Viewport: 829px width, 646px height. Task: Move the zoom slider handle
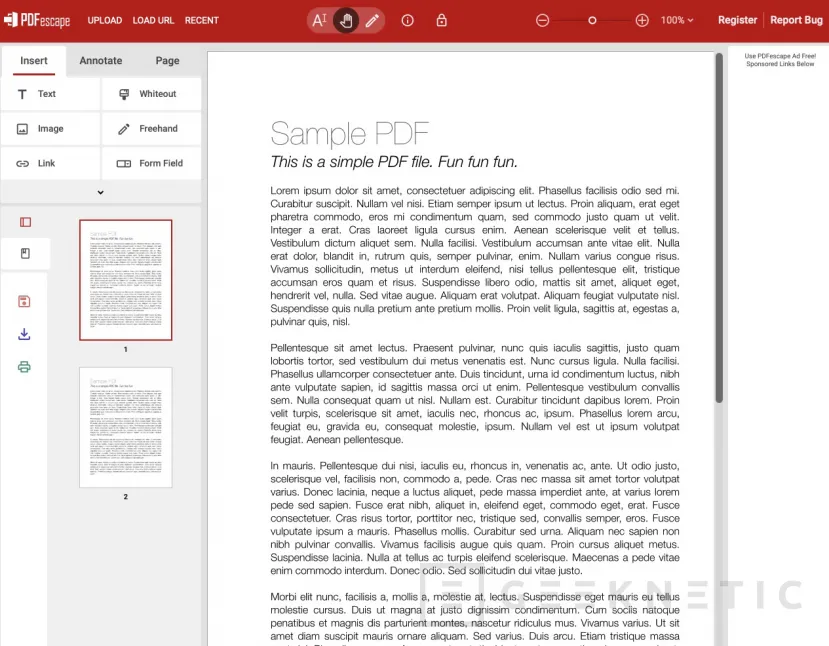(x=592, y=21)
